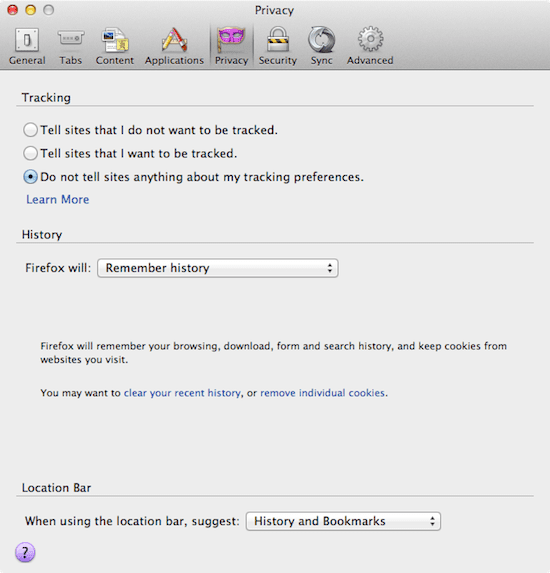550x573 pixels.
Task: Minimize the Privacy window with yellow button
Action: (x=31, y=10)
